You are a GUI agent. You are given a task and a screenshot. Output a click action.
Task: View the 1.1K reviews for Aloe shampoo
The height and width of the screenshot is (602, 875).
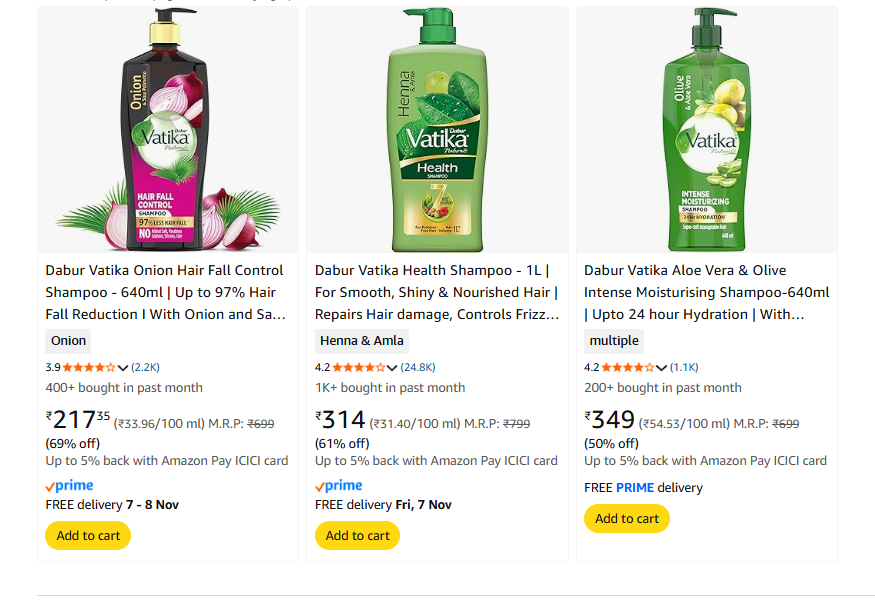pos(685,367)
